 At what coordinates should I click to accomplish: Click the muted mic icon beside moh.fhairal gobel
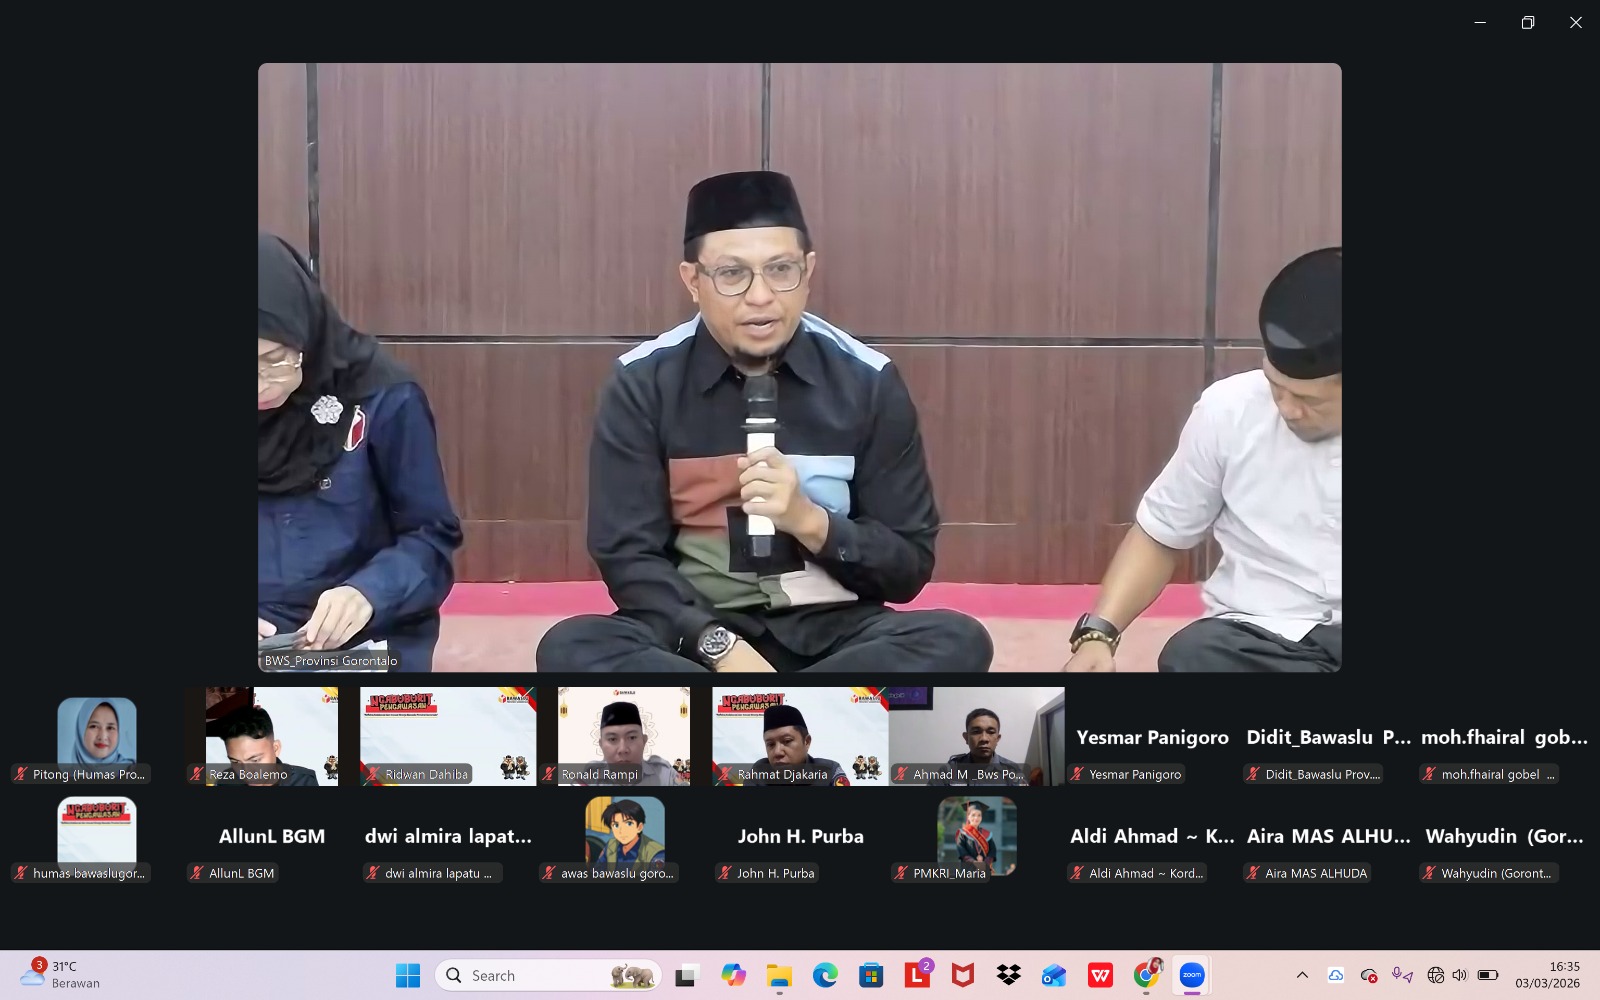point(1429,774)
